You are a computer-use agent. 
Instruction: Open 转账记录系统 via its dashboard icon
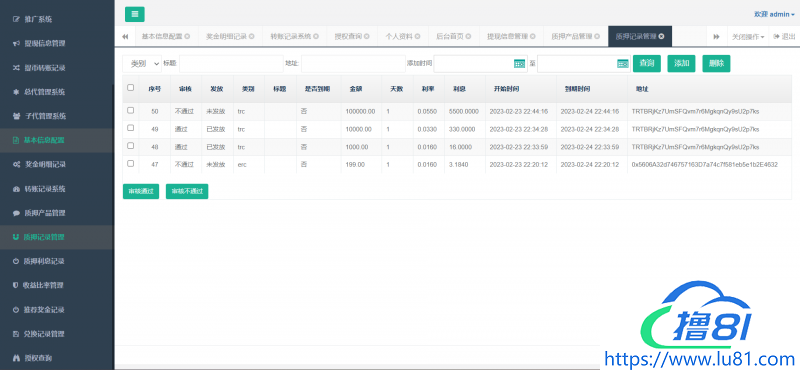pos(16,189)
